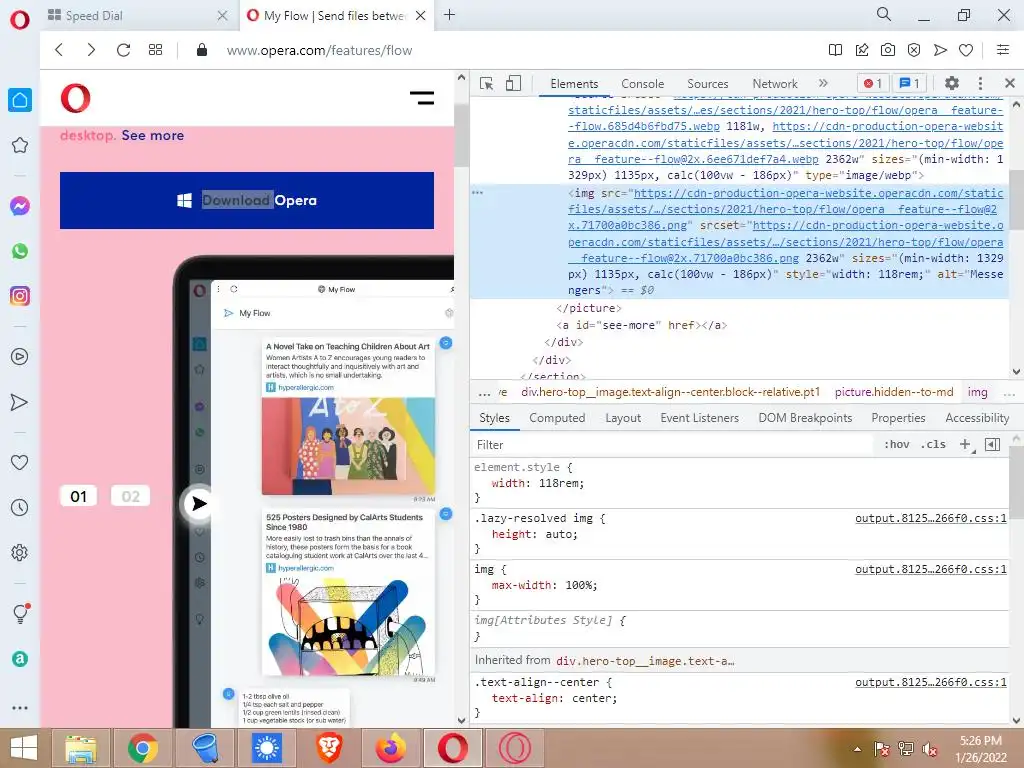Click the site security padlock icon
This screenshot has width=1024, height=768.
coord(202,50)
